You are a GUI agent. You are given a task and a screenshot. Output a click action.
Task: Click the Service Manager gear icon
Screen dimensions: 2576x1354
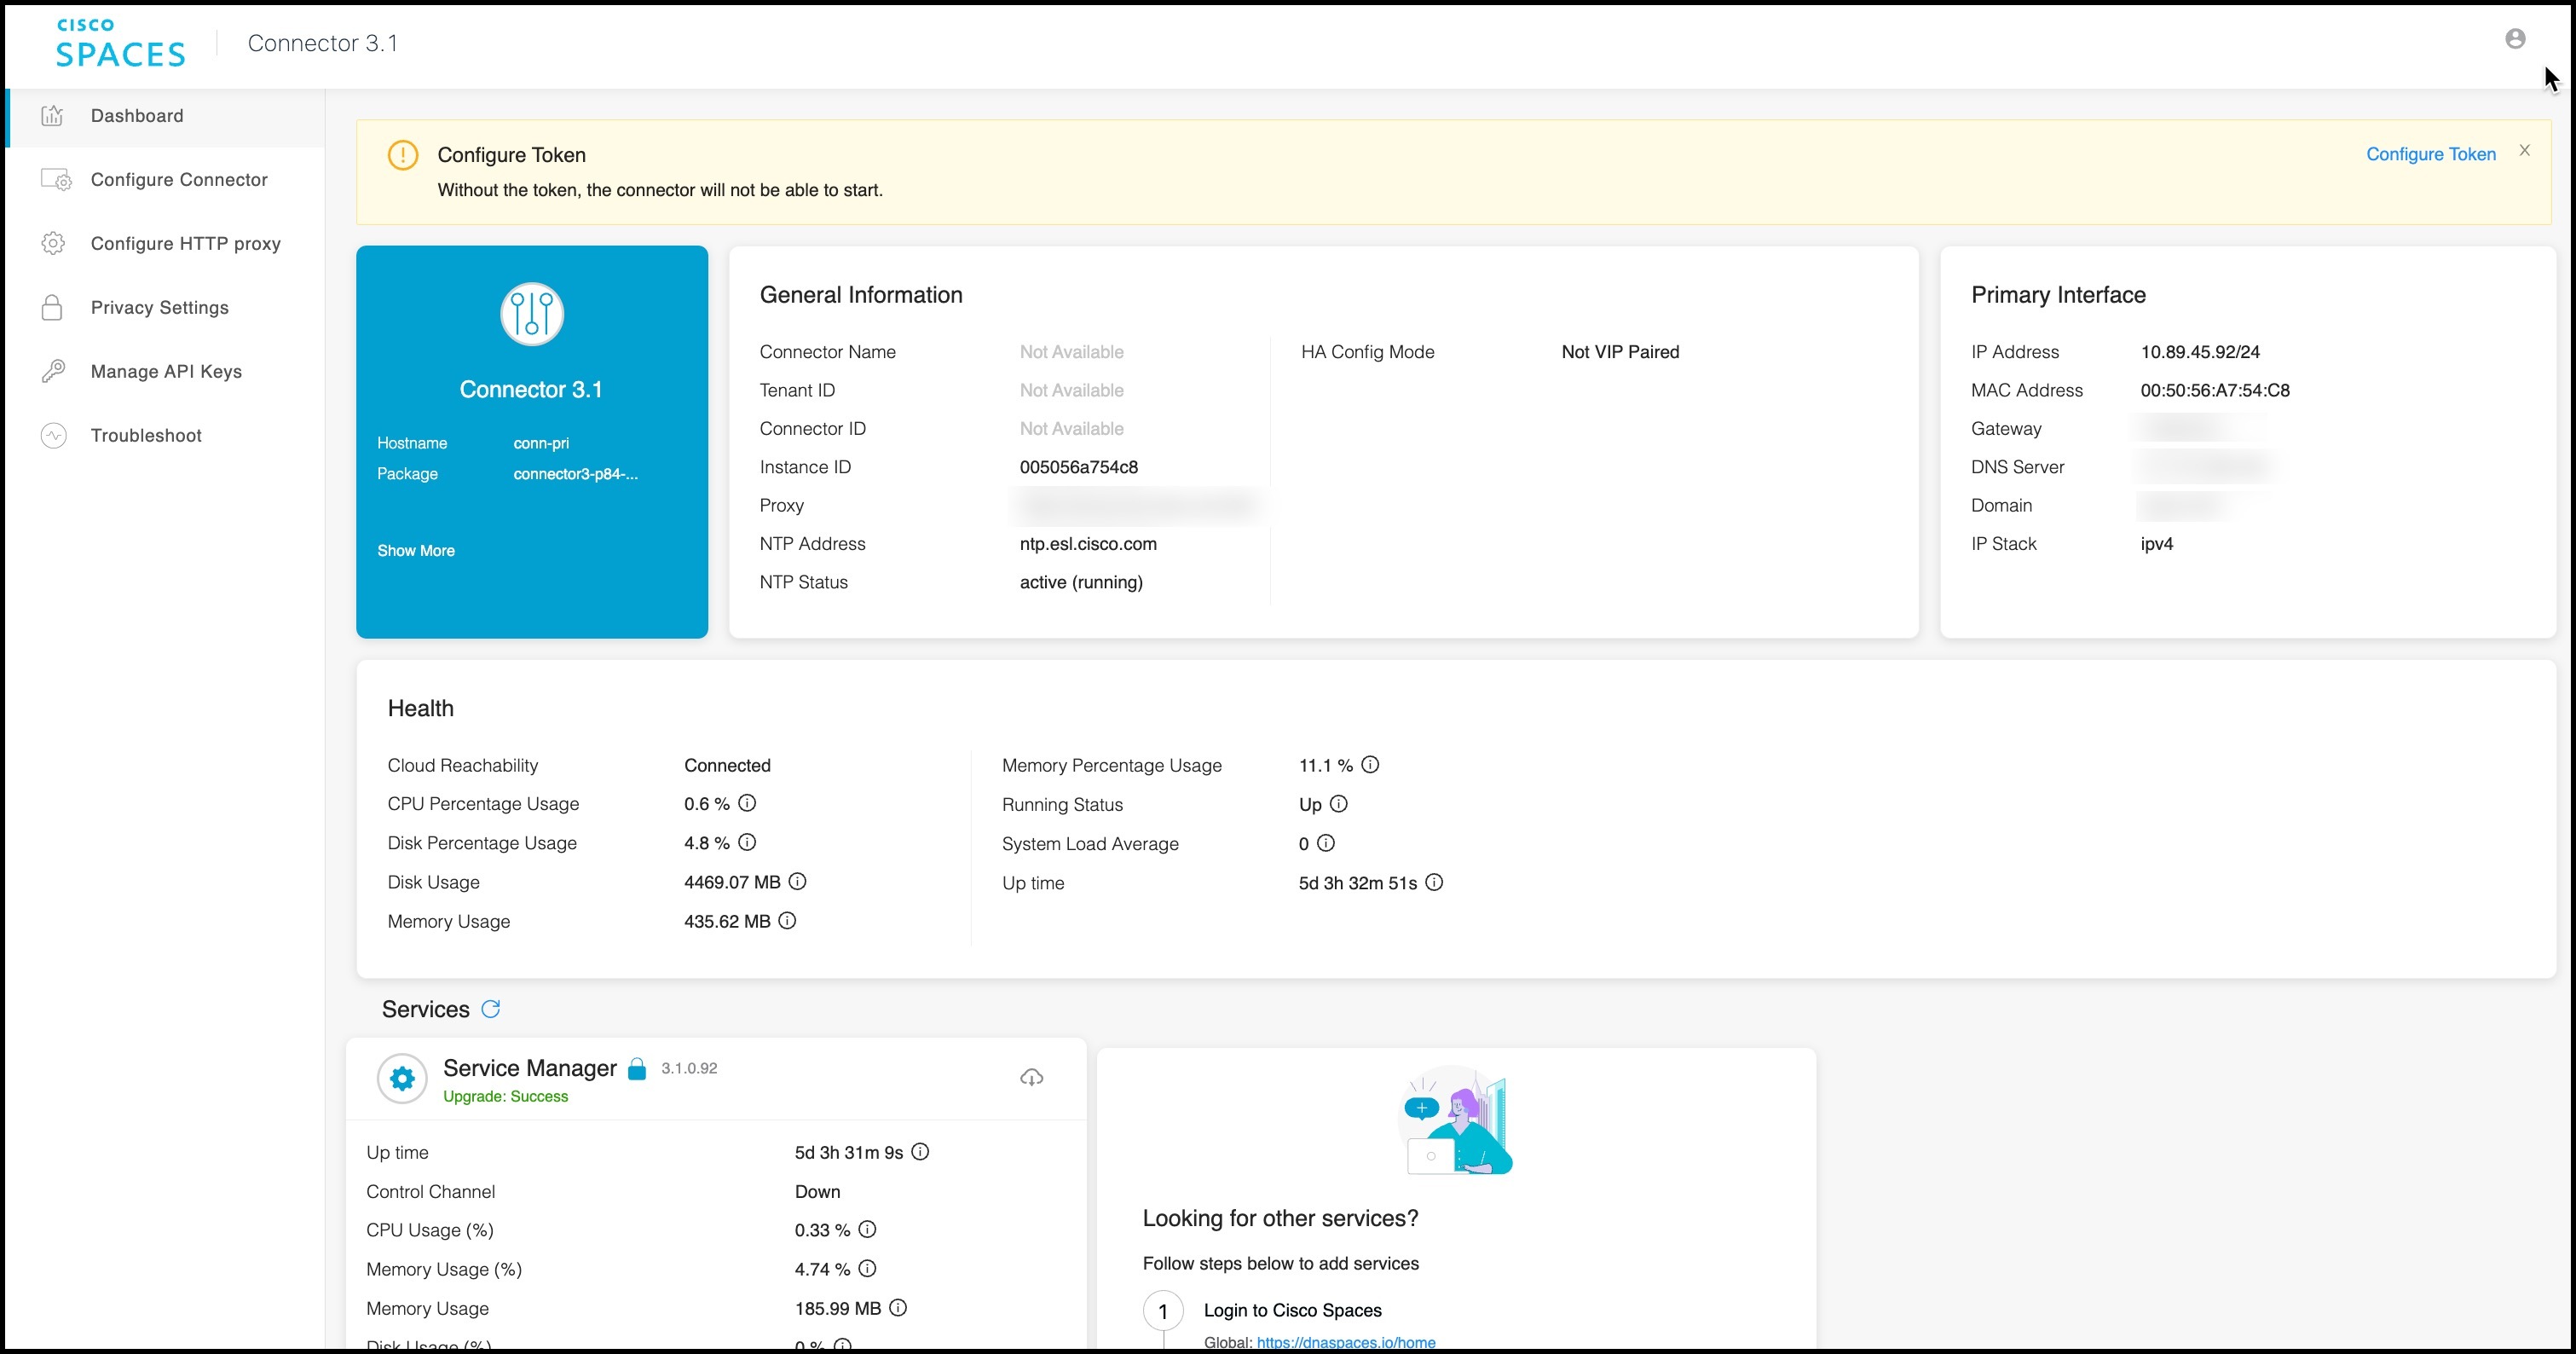(402, 1079)
